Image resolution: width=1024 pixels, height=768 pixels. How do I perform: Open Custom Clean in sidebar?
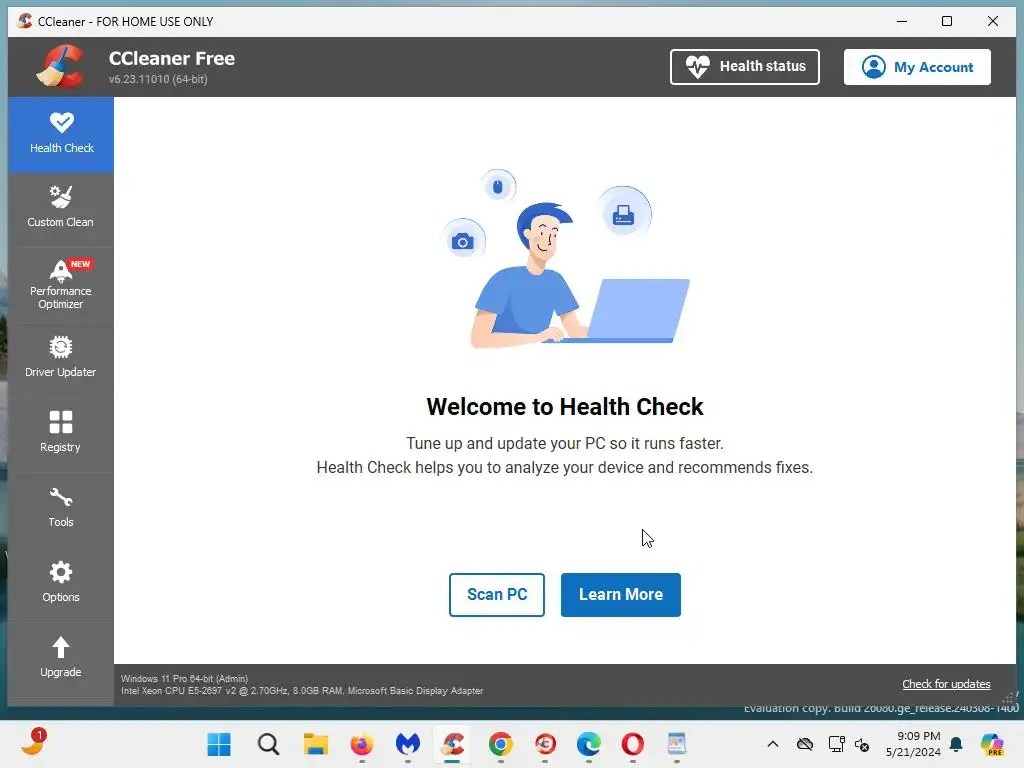coord(61,207)
